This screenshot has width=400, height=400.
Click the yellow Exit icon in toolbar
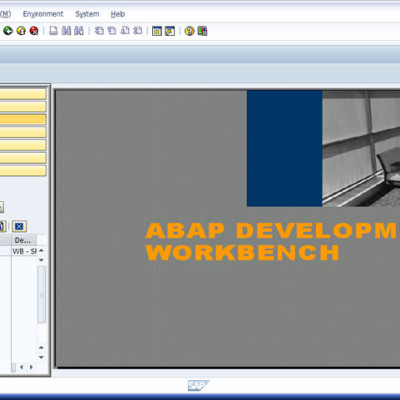pos(21,31)
